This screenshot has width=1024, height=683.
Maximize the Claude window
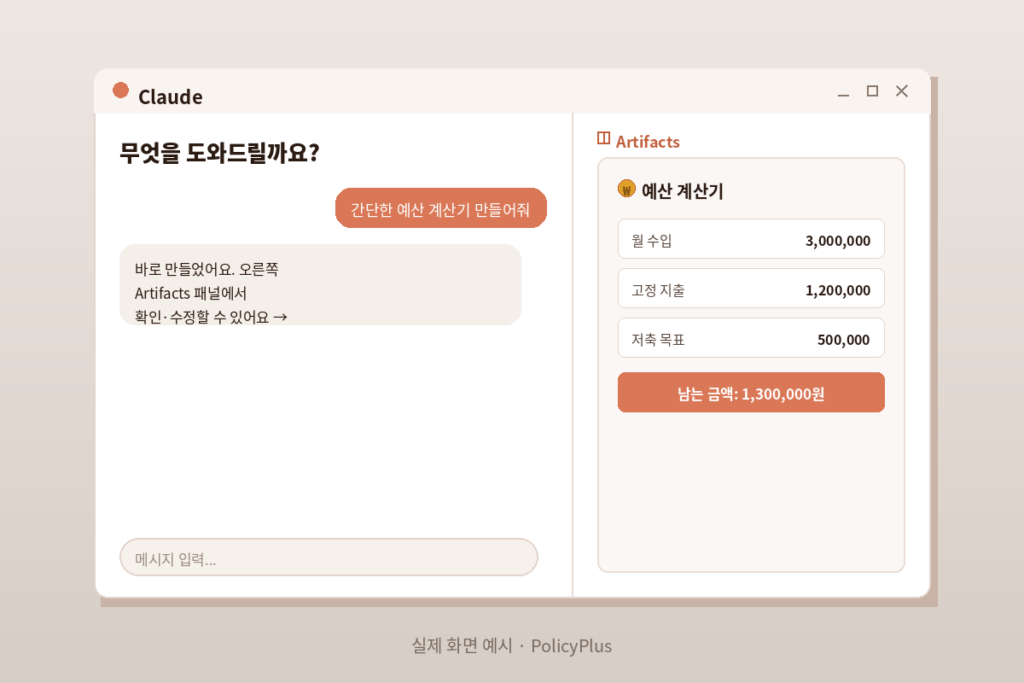click(x=872, y=91)
